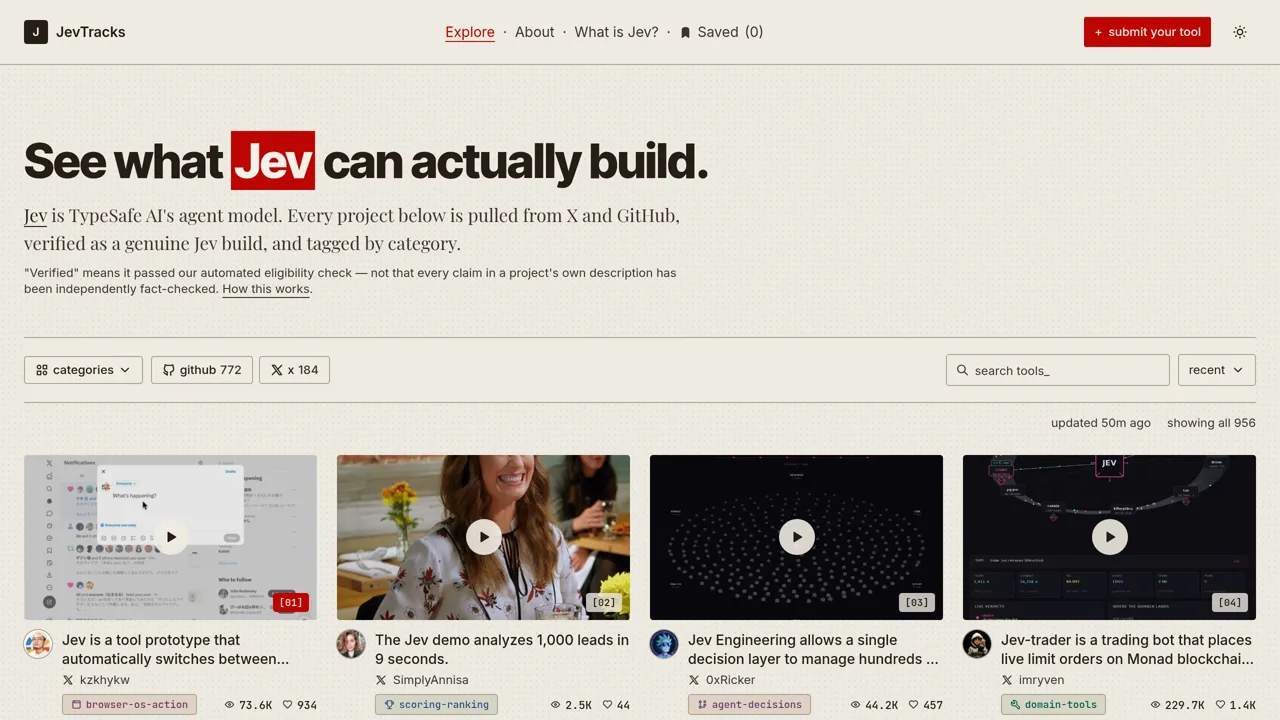Click the [04] badge on fourth thumbnail
Viewport: 1280px width, 720px height.
[x=1230, y=602]
